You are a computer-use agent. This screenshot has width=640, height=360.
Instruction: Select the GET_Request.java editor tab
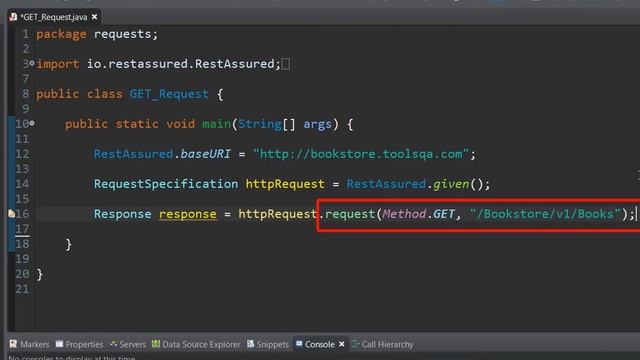click(53, 17)
